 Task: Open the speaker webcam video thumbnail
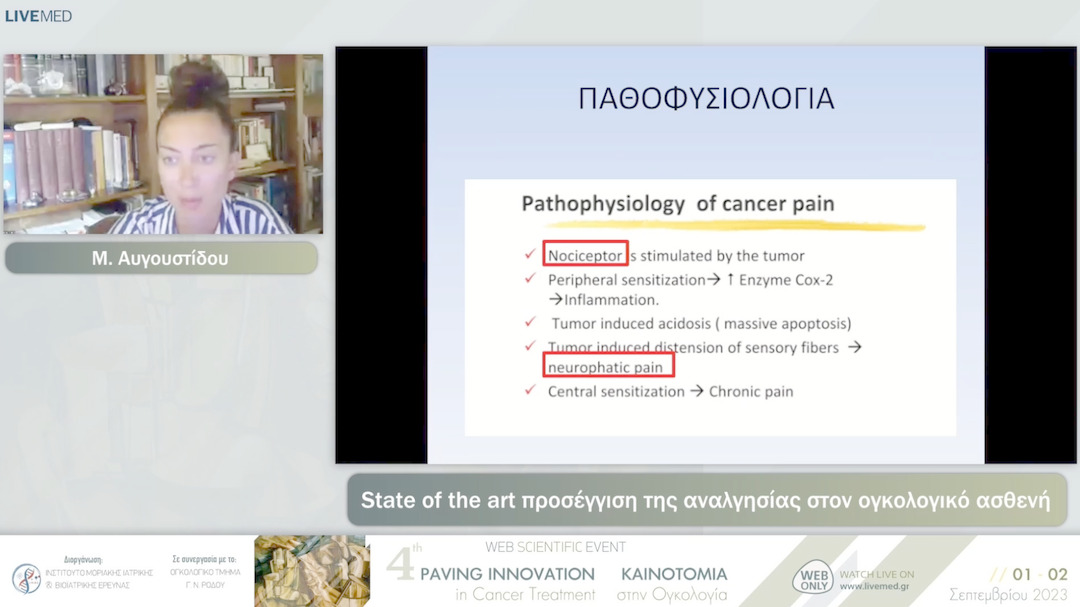pos(163,144)
